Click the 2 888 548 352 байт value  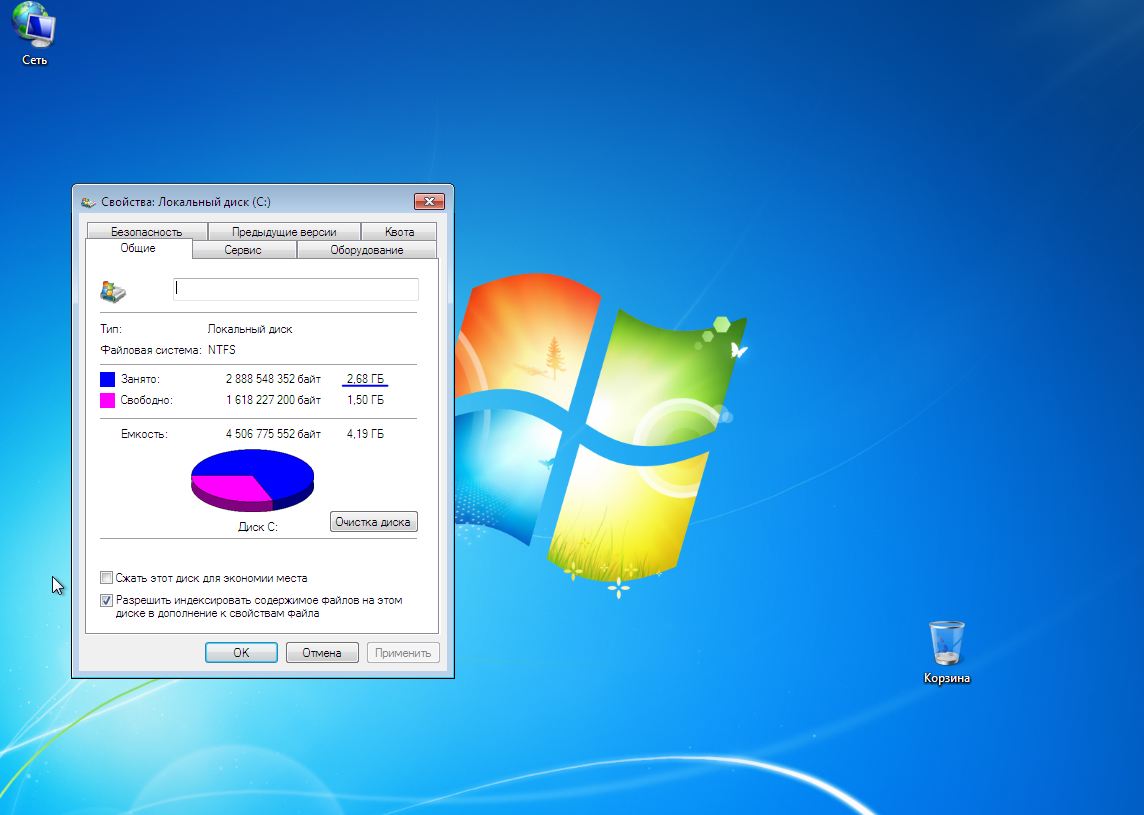coord(273,379)
